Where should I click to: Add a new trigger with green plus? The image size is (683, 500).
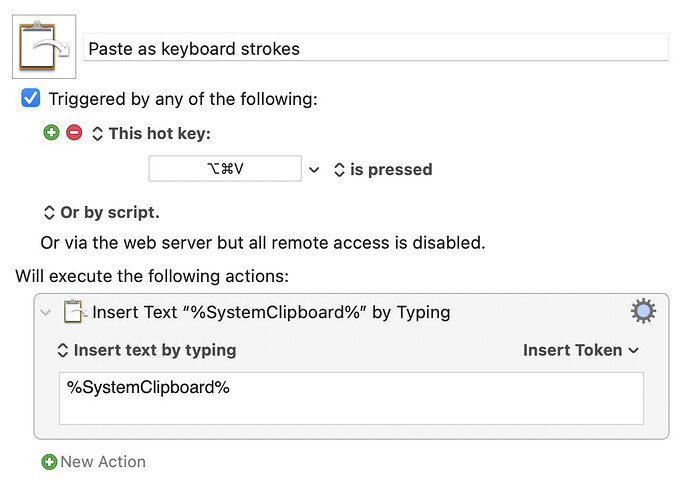pos(52,133)
